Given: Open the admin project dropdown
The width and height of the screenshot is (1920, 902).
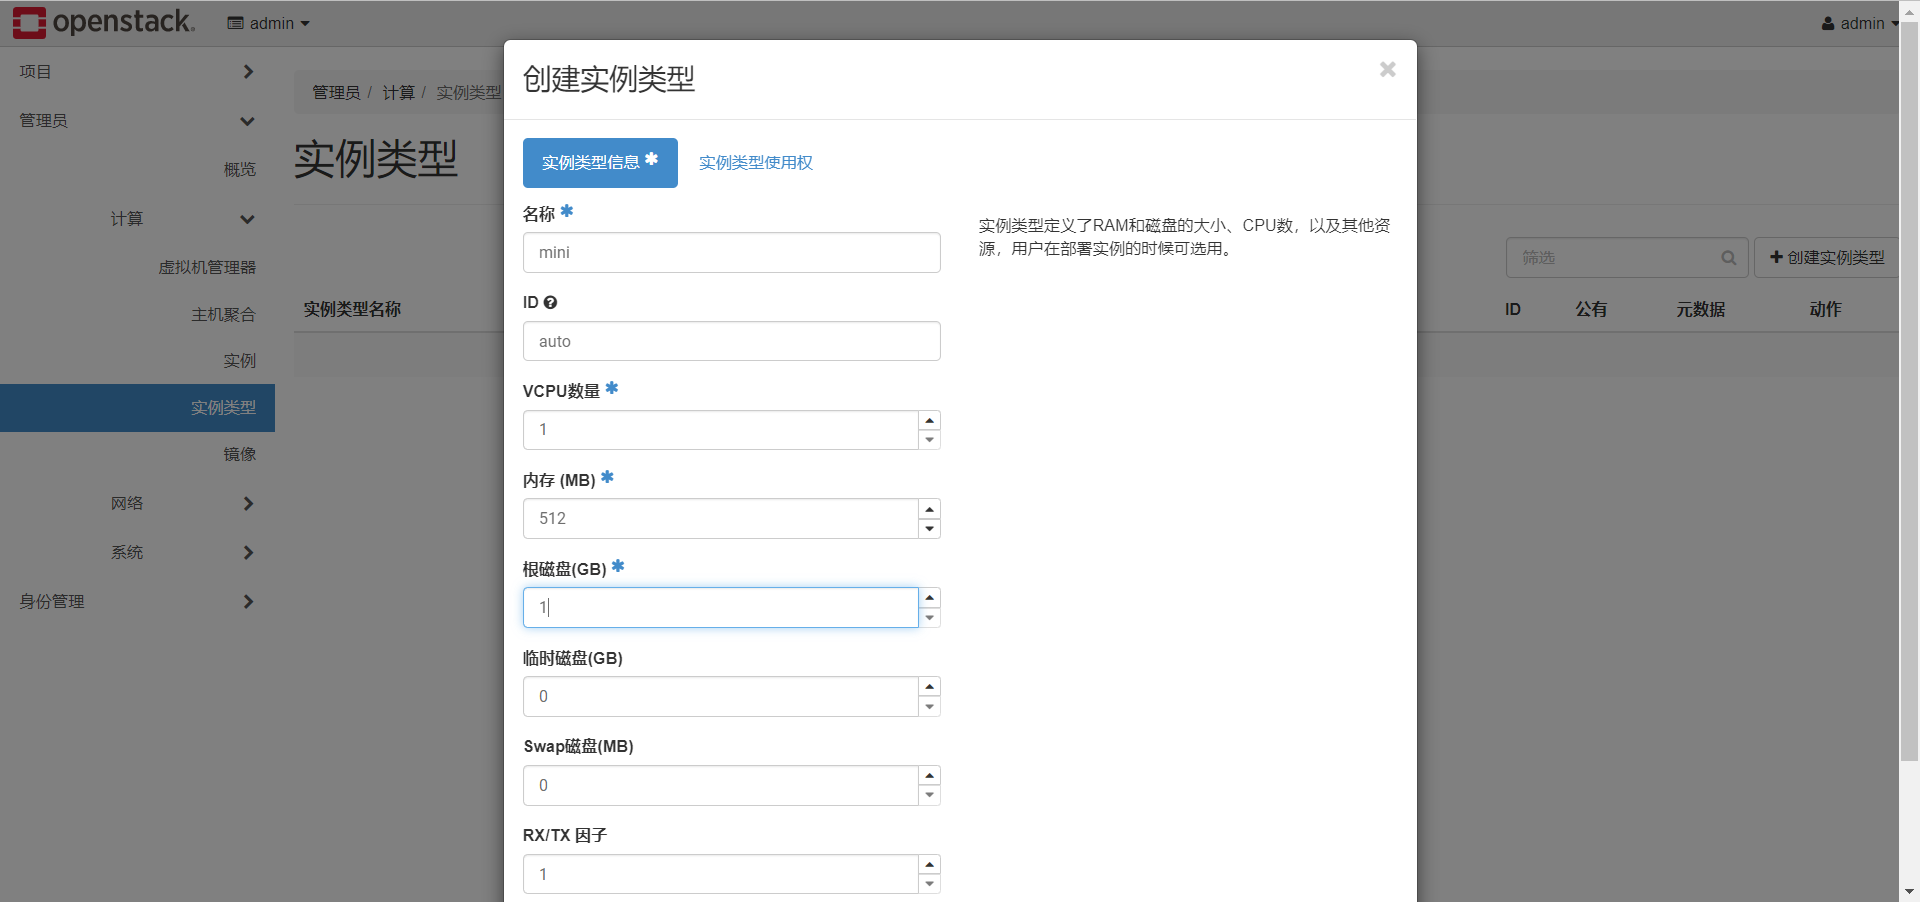Looking at the screenshot, I should pyautogui.click(x=268, y=23).
